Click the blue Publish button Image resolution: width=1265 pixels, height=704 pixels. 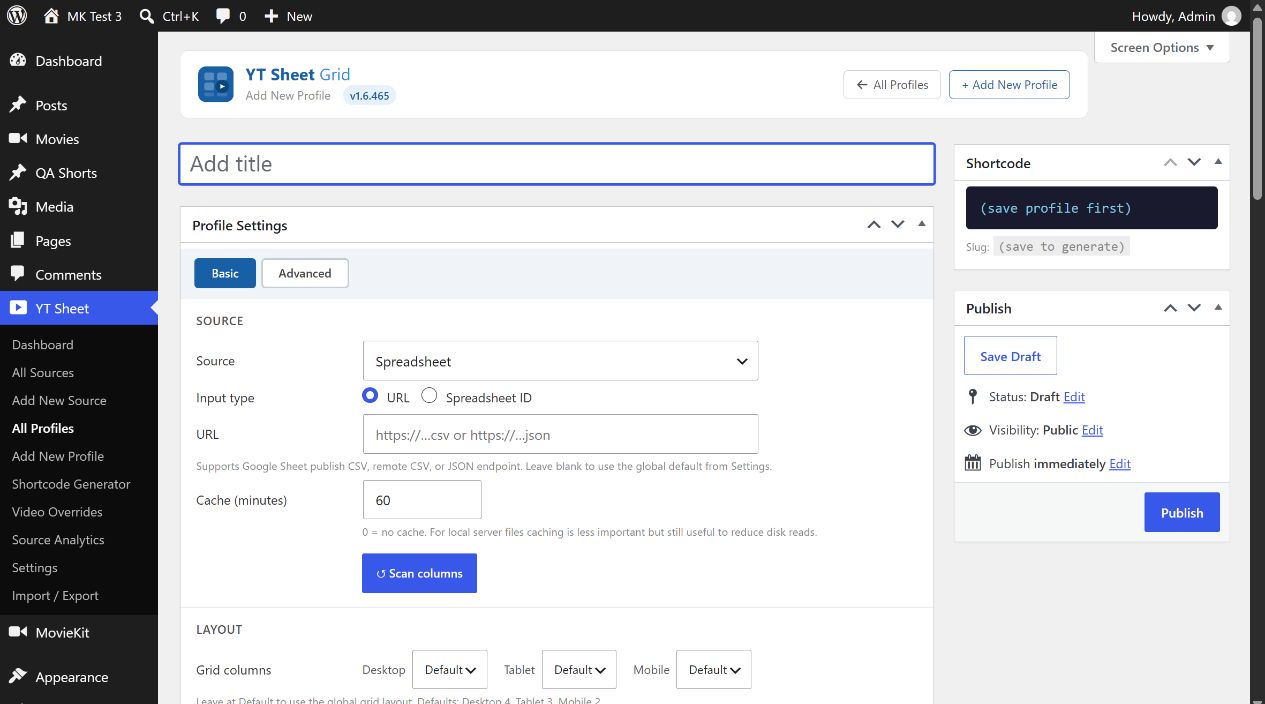tap(1182, 512)
